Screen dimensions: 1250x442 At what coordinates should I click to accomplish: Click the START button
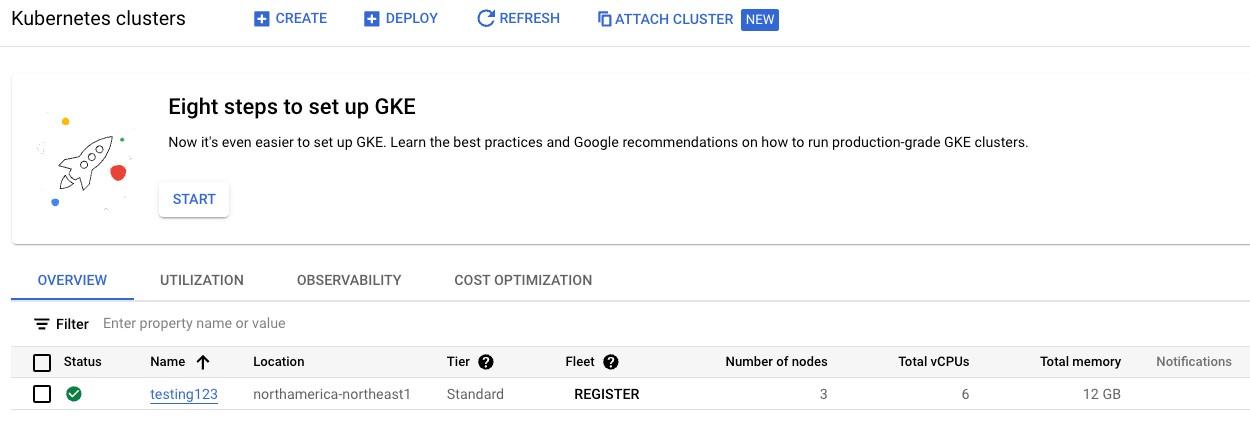[x=194, y=199]
